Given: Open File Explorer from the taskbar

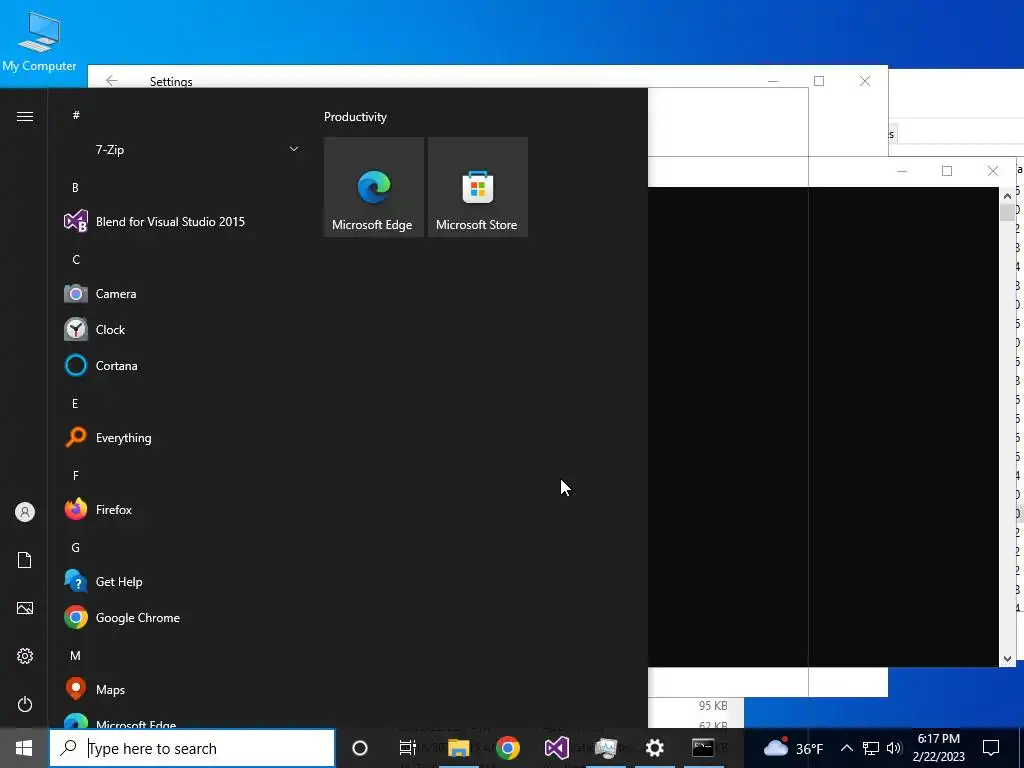Looking at the screenshot, I should click(458, 748).
